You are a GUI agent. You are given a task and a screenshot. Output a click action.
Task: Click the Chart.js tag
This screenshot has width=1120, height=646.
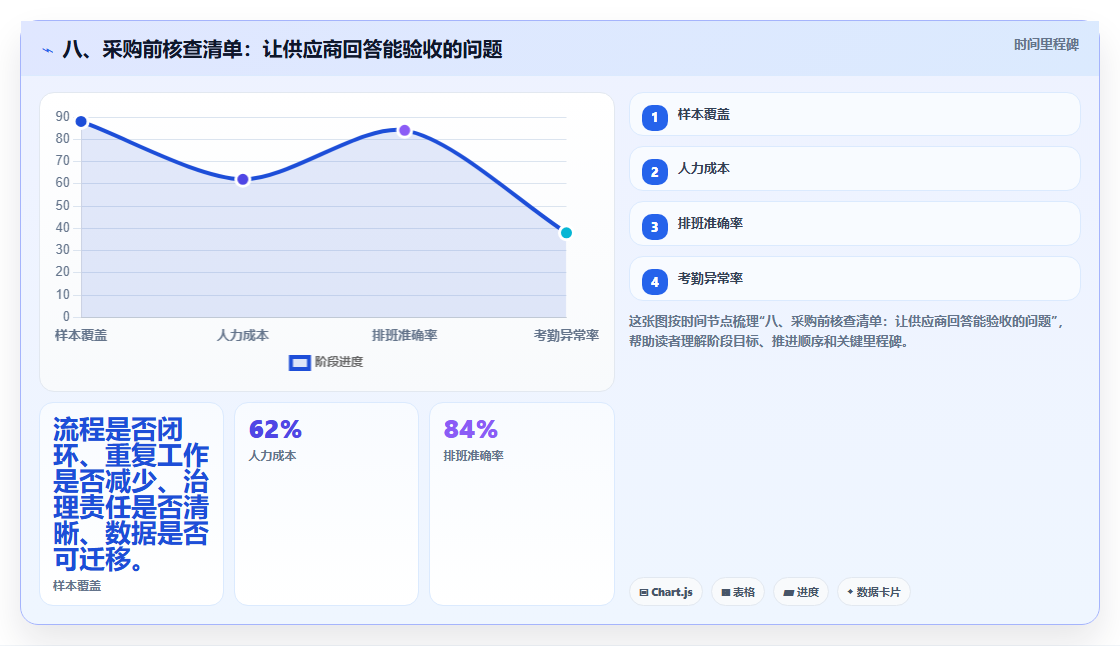point(666,592)
